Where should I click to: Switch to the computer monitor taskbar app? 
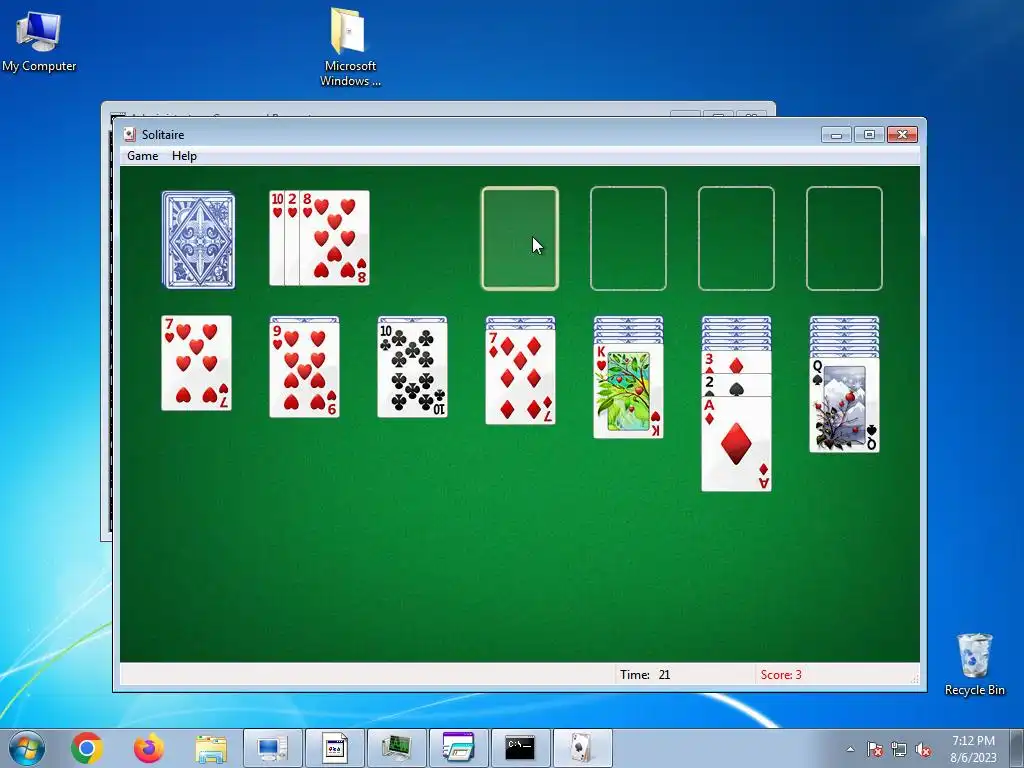point(272,748)
